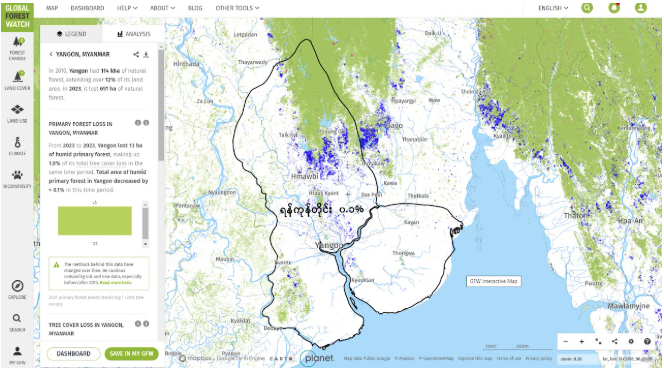Click the green search icon in header
The height and width of the screenshot is (372, 664).
[x=587, y=8]
